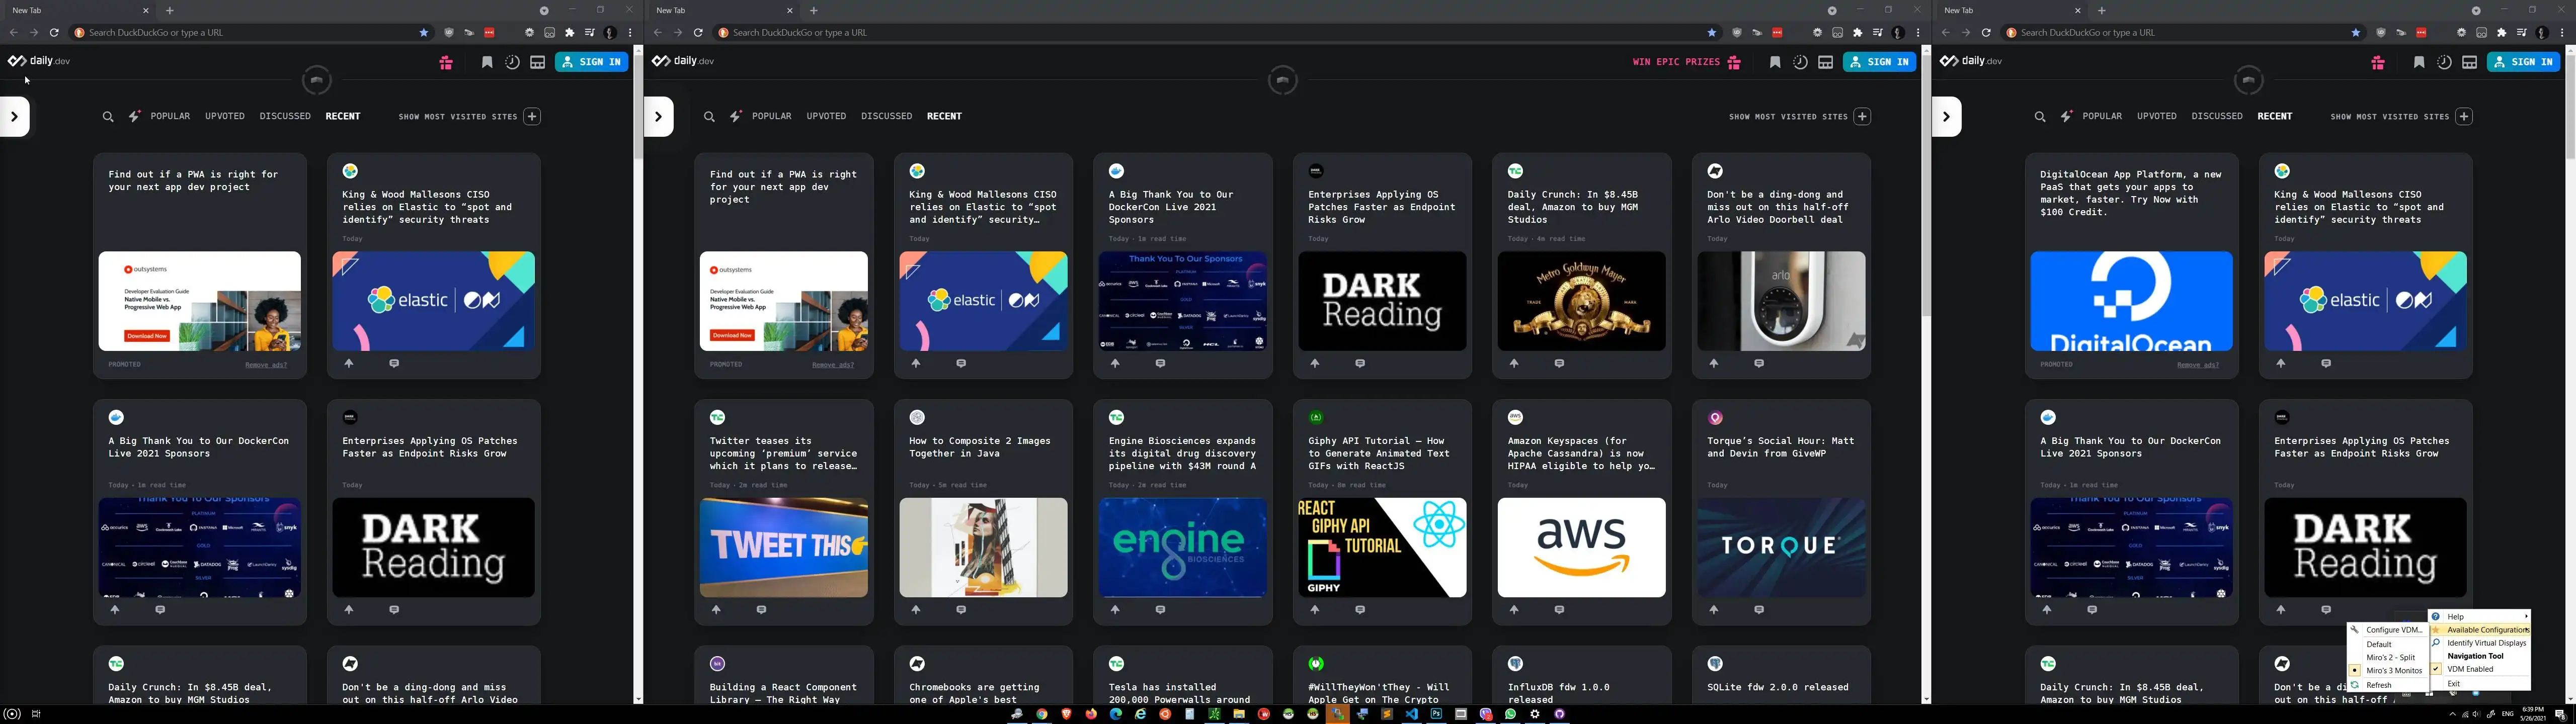Click layout settings icon in right window
The image size is (2576, 724).
tap(2469, 62)
